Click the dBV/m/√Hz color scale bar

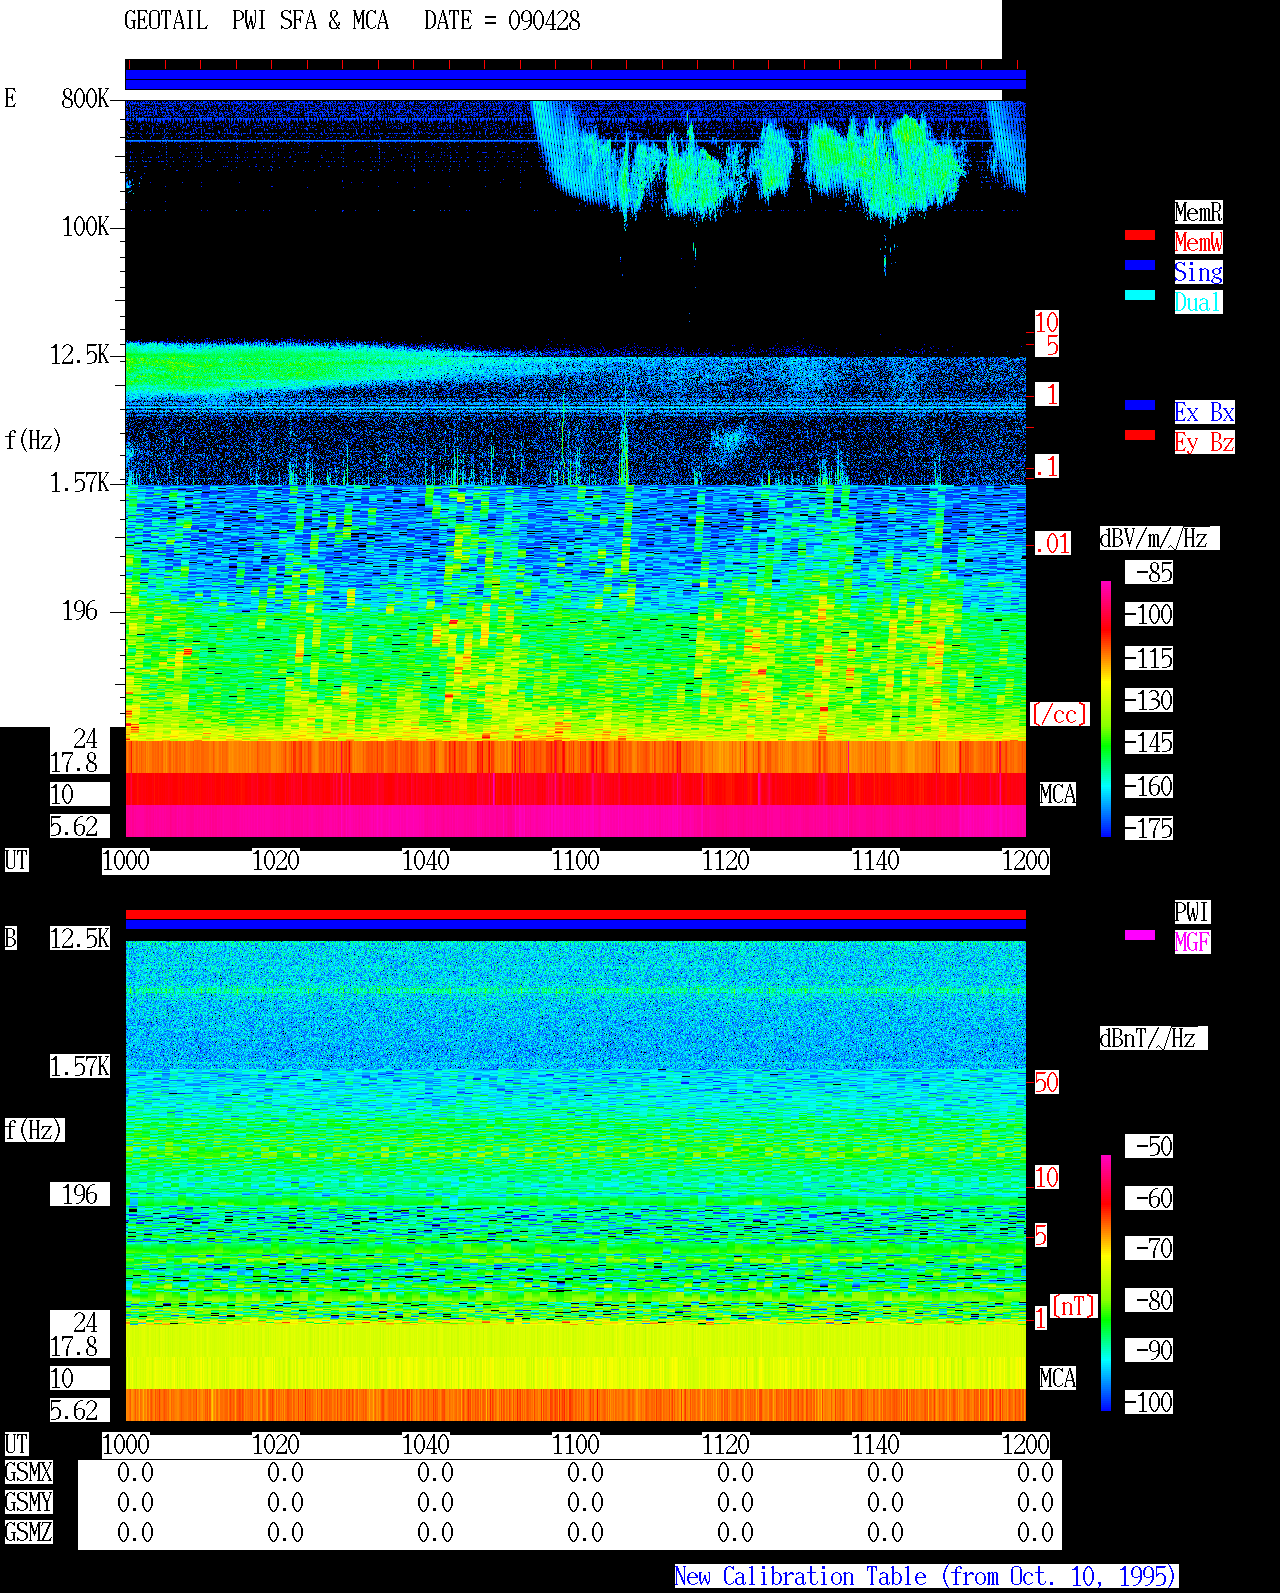pyautogui.click(x=1106, y=708)
